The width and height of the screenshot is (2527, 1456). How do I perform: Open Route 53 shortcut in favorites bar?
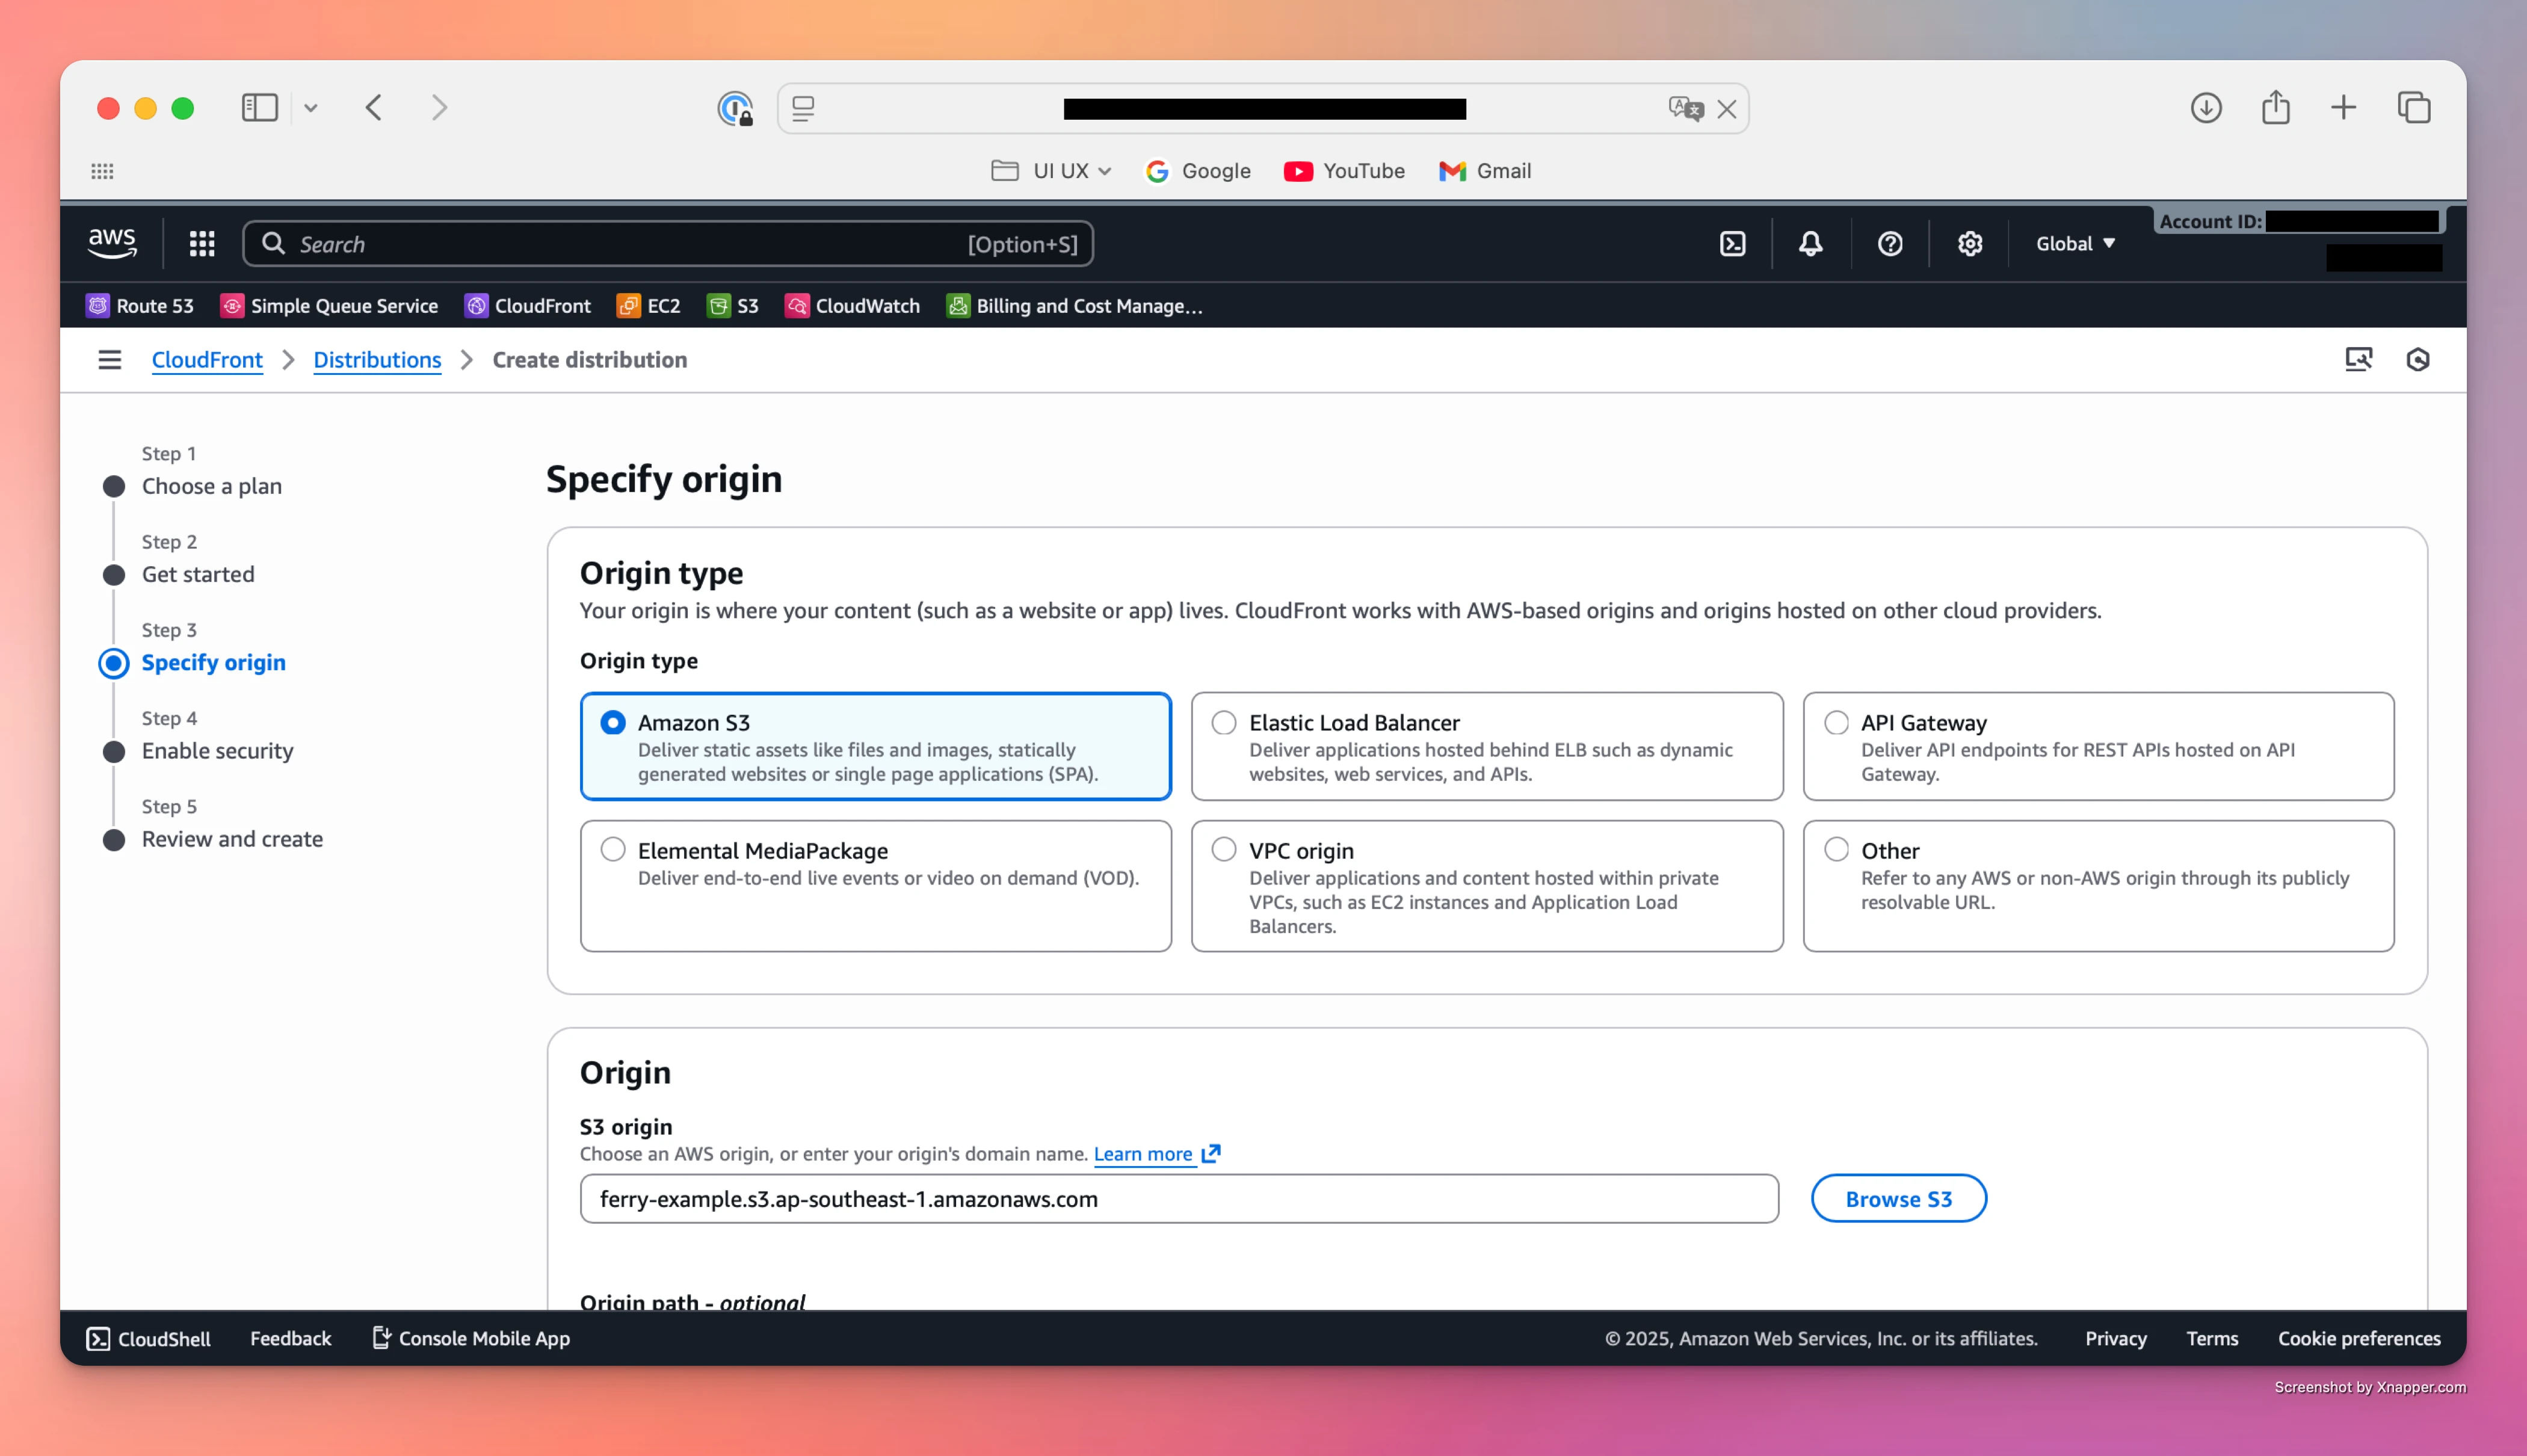tap(140, 306)
